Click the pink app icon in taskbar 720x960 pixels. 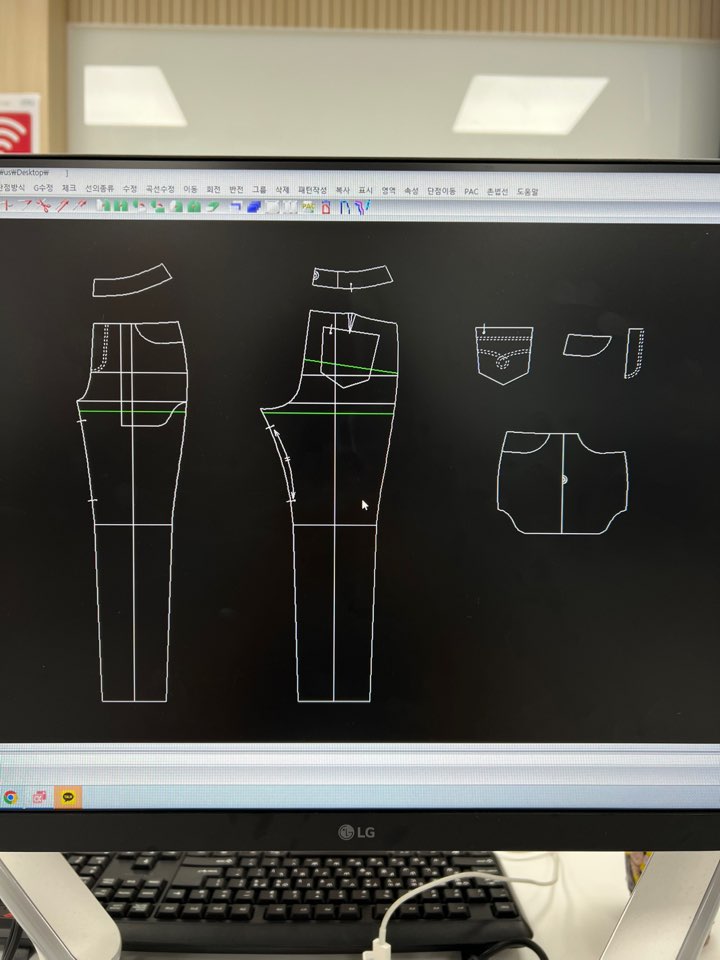pyautogui.click(x=40, y=797)
